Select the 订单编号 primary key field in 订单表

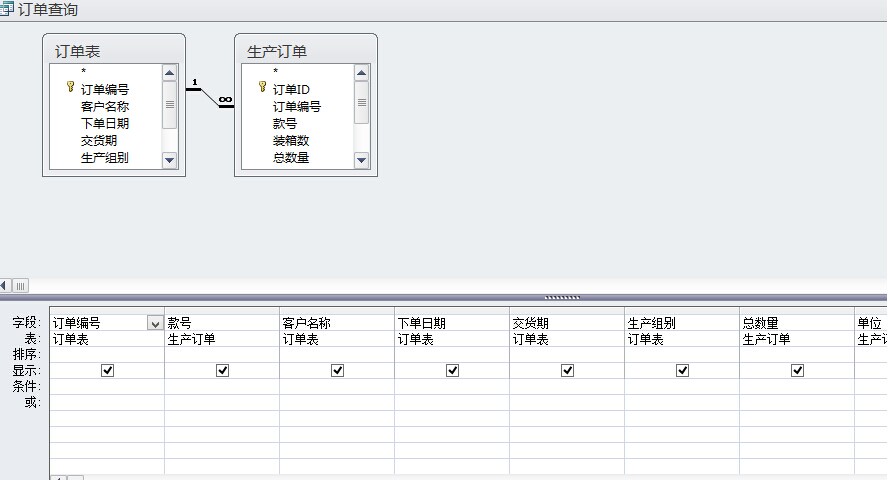(104, 89)
